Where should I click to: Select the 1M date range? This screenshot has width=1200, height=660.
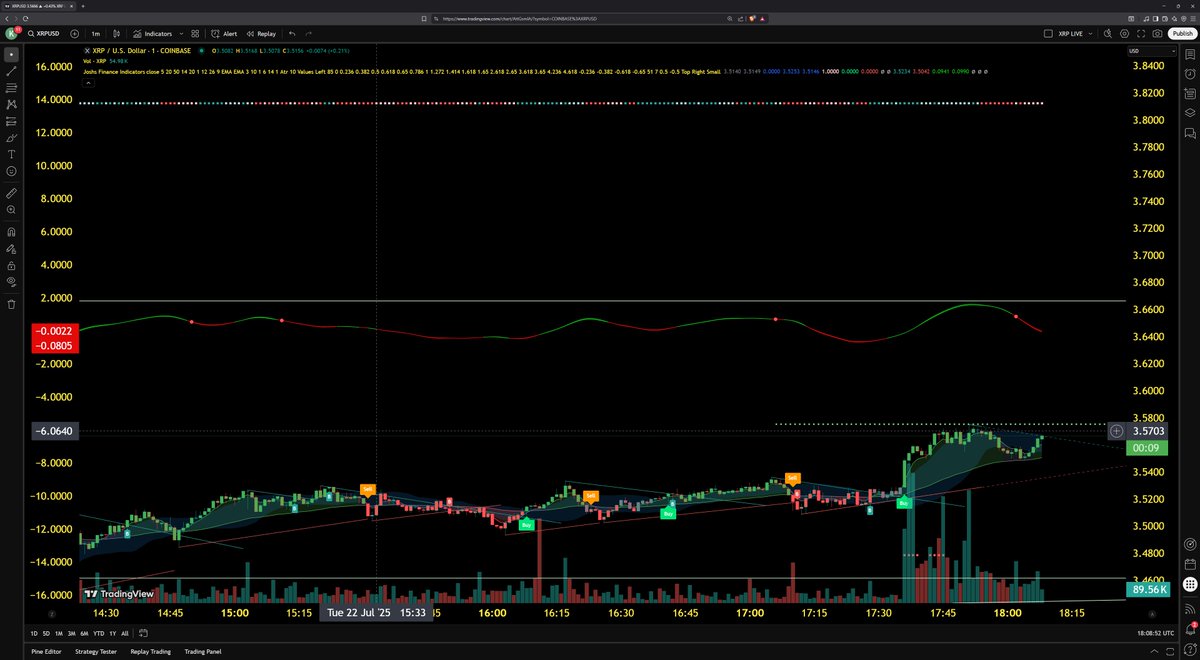click(59, 633)
